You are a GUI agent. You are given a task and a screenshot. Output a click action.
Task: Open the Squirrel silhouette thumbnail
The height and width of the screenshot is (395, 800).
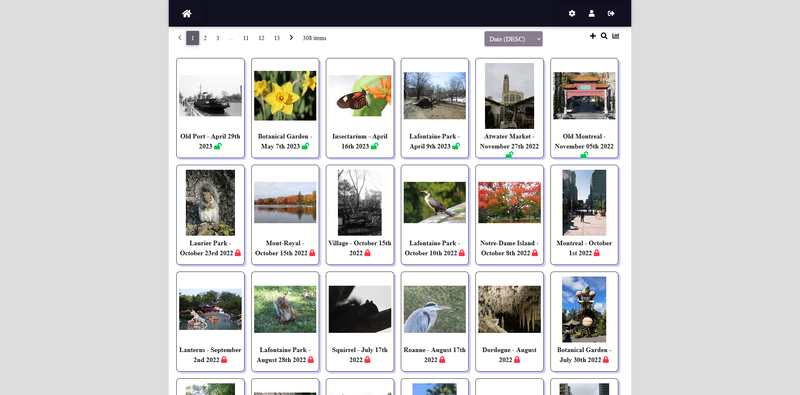(x=360, y=309)
